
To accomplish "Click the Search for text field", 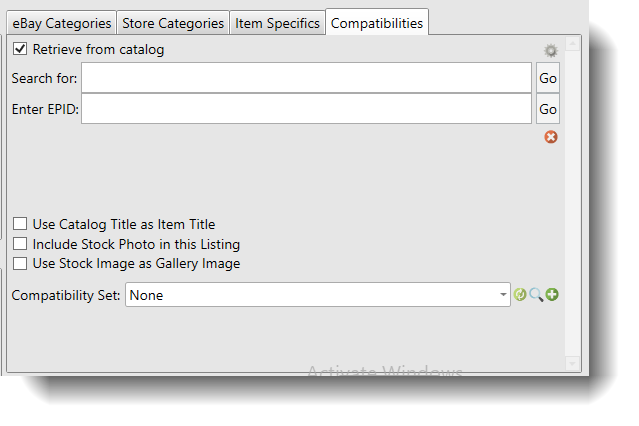I will click(306, 78).
